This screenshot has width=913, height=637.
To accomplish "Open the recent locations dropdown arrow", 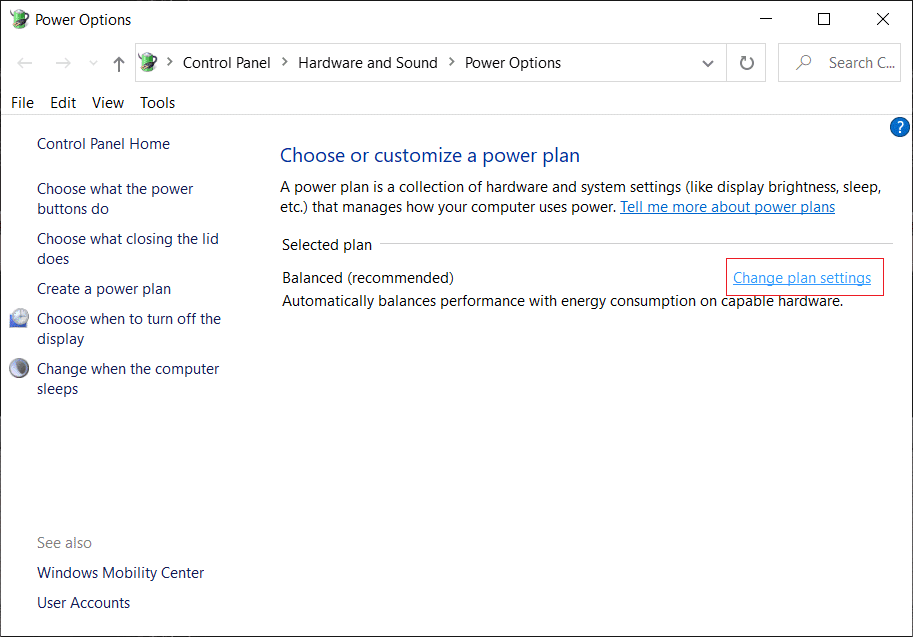I will pyautogui.click(x=93, y=63).
